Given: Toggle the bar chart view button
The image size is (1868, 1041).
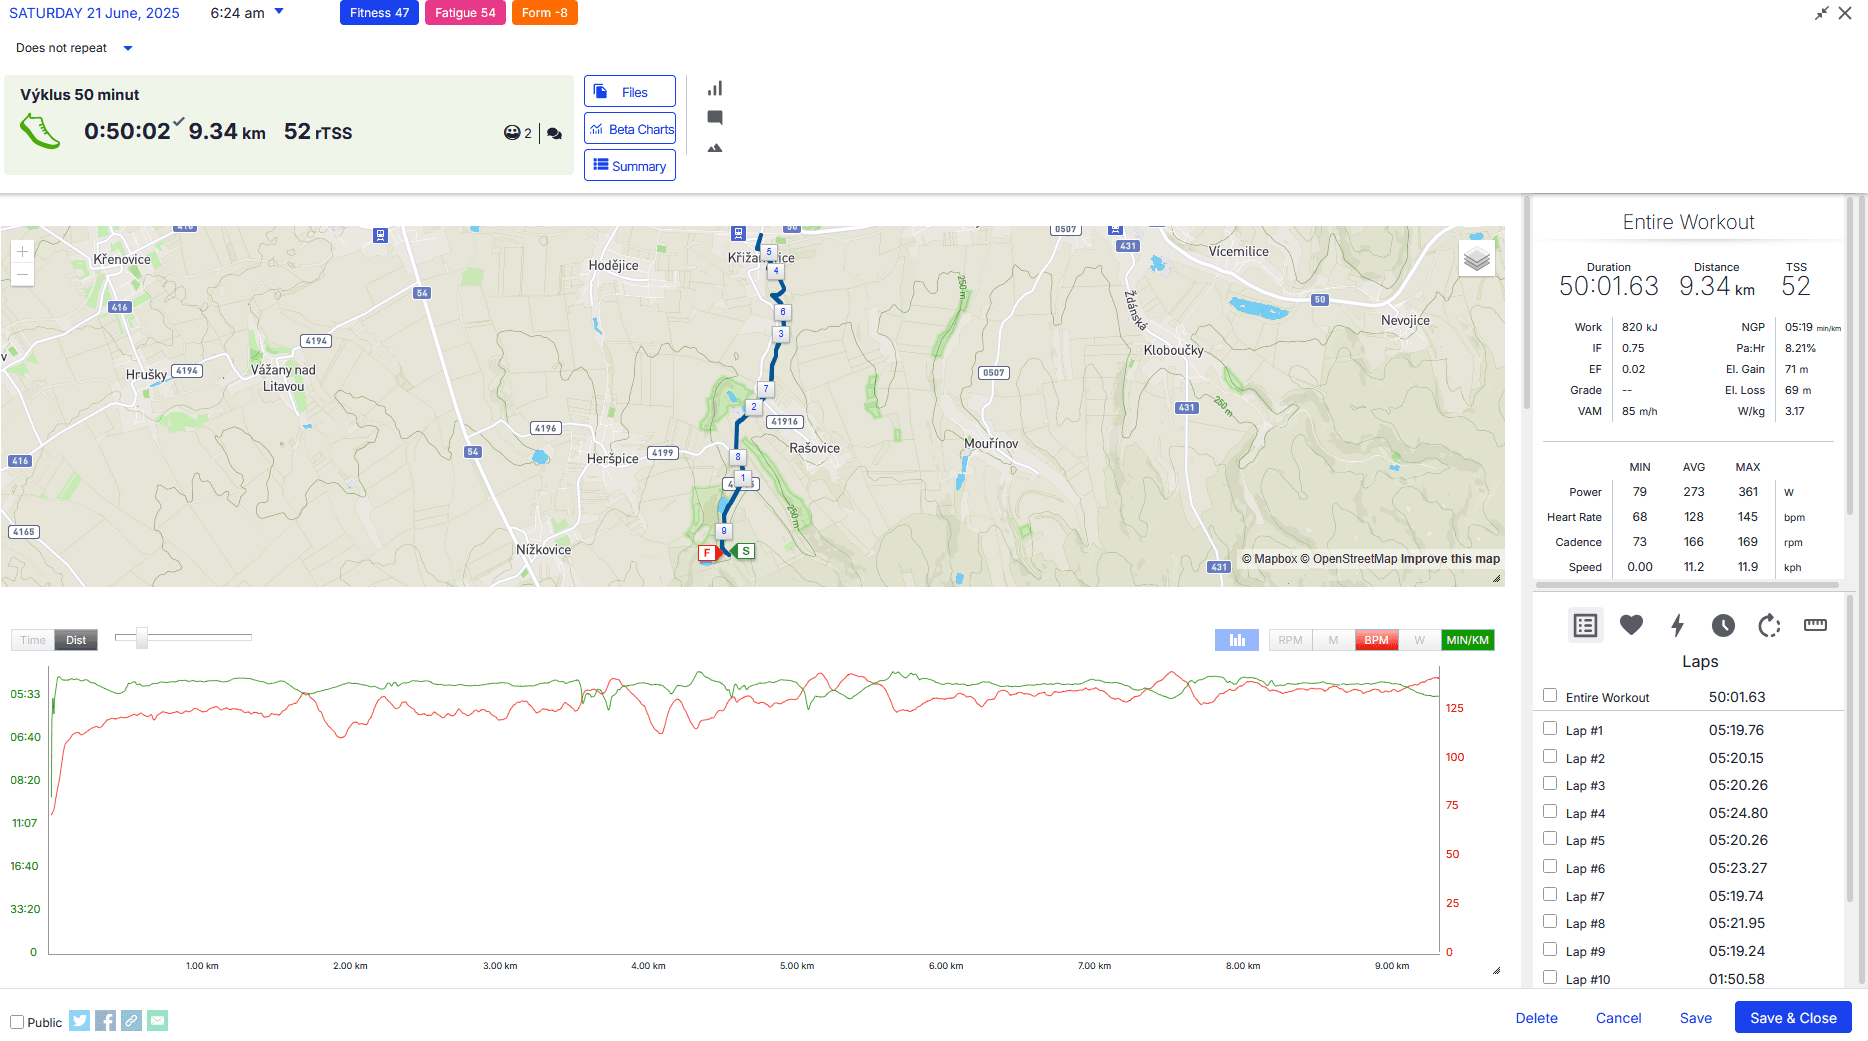Looking at the screenshot, I should [x=1237, y=640].
